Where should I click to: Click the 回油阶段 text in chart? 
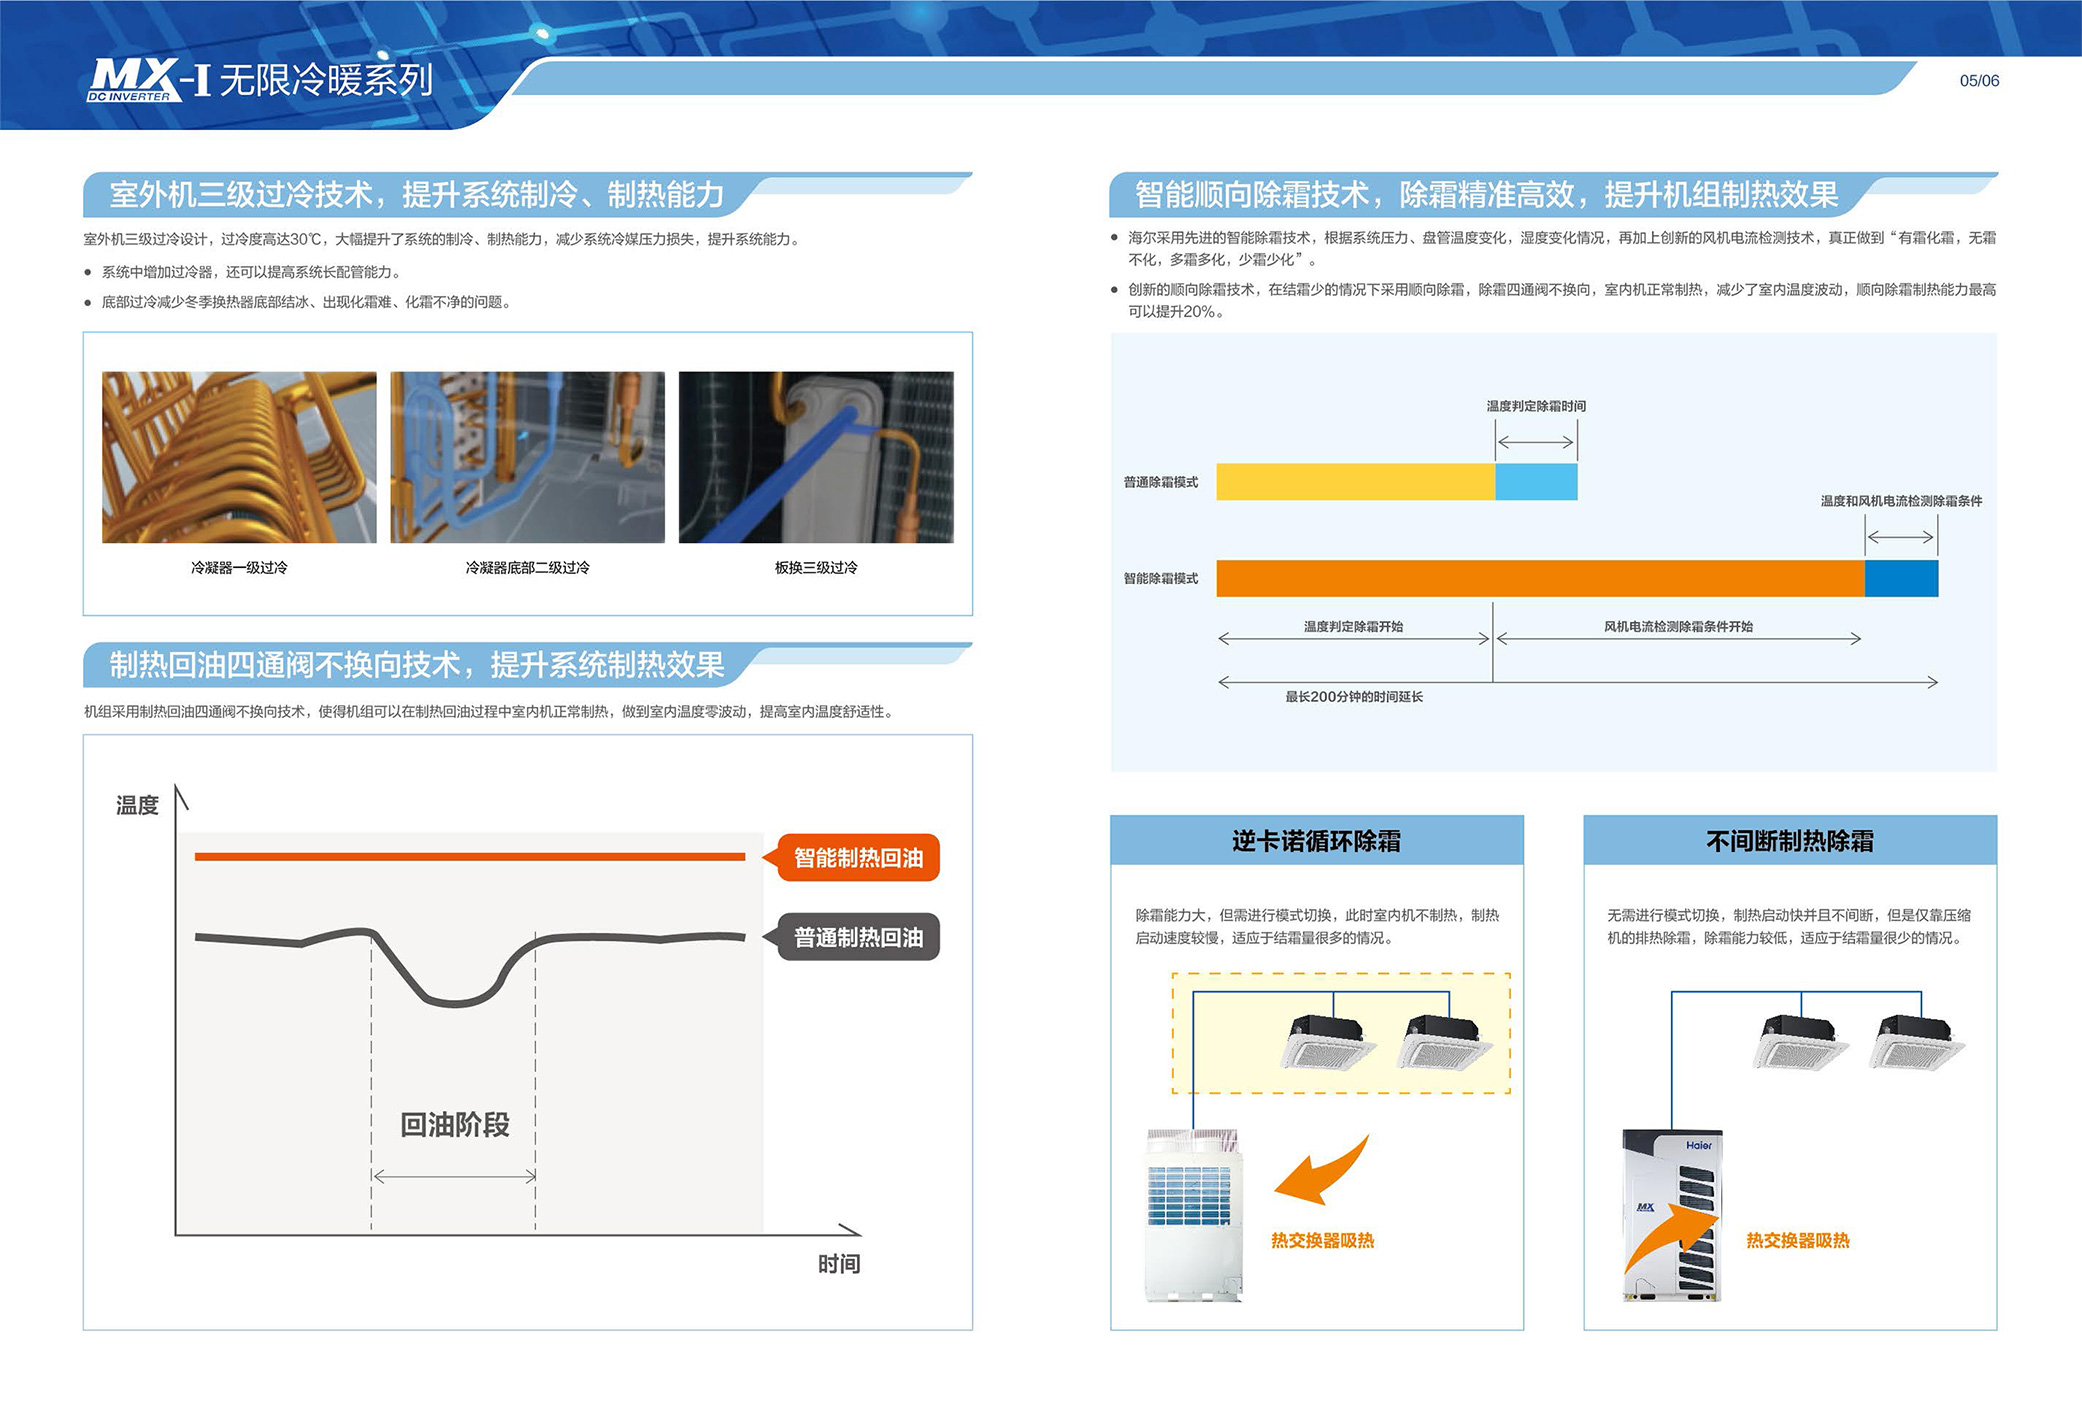(x=455, y=1125)
